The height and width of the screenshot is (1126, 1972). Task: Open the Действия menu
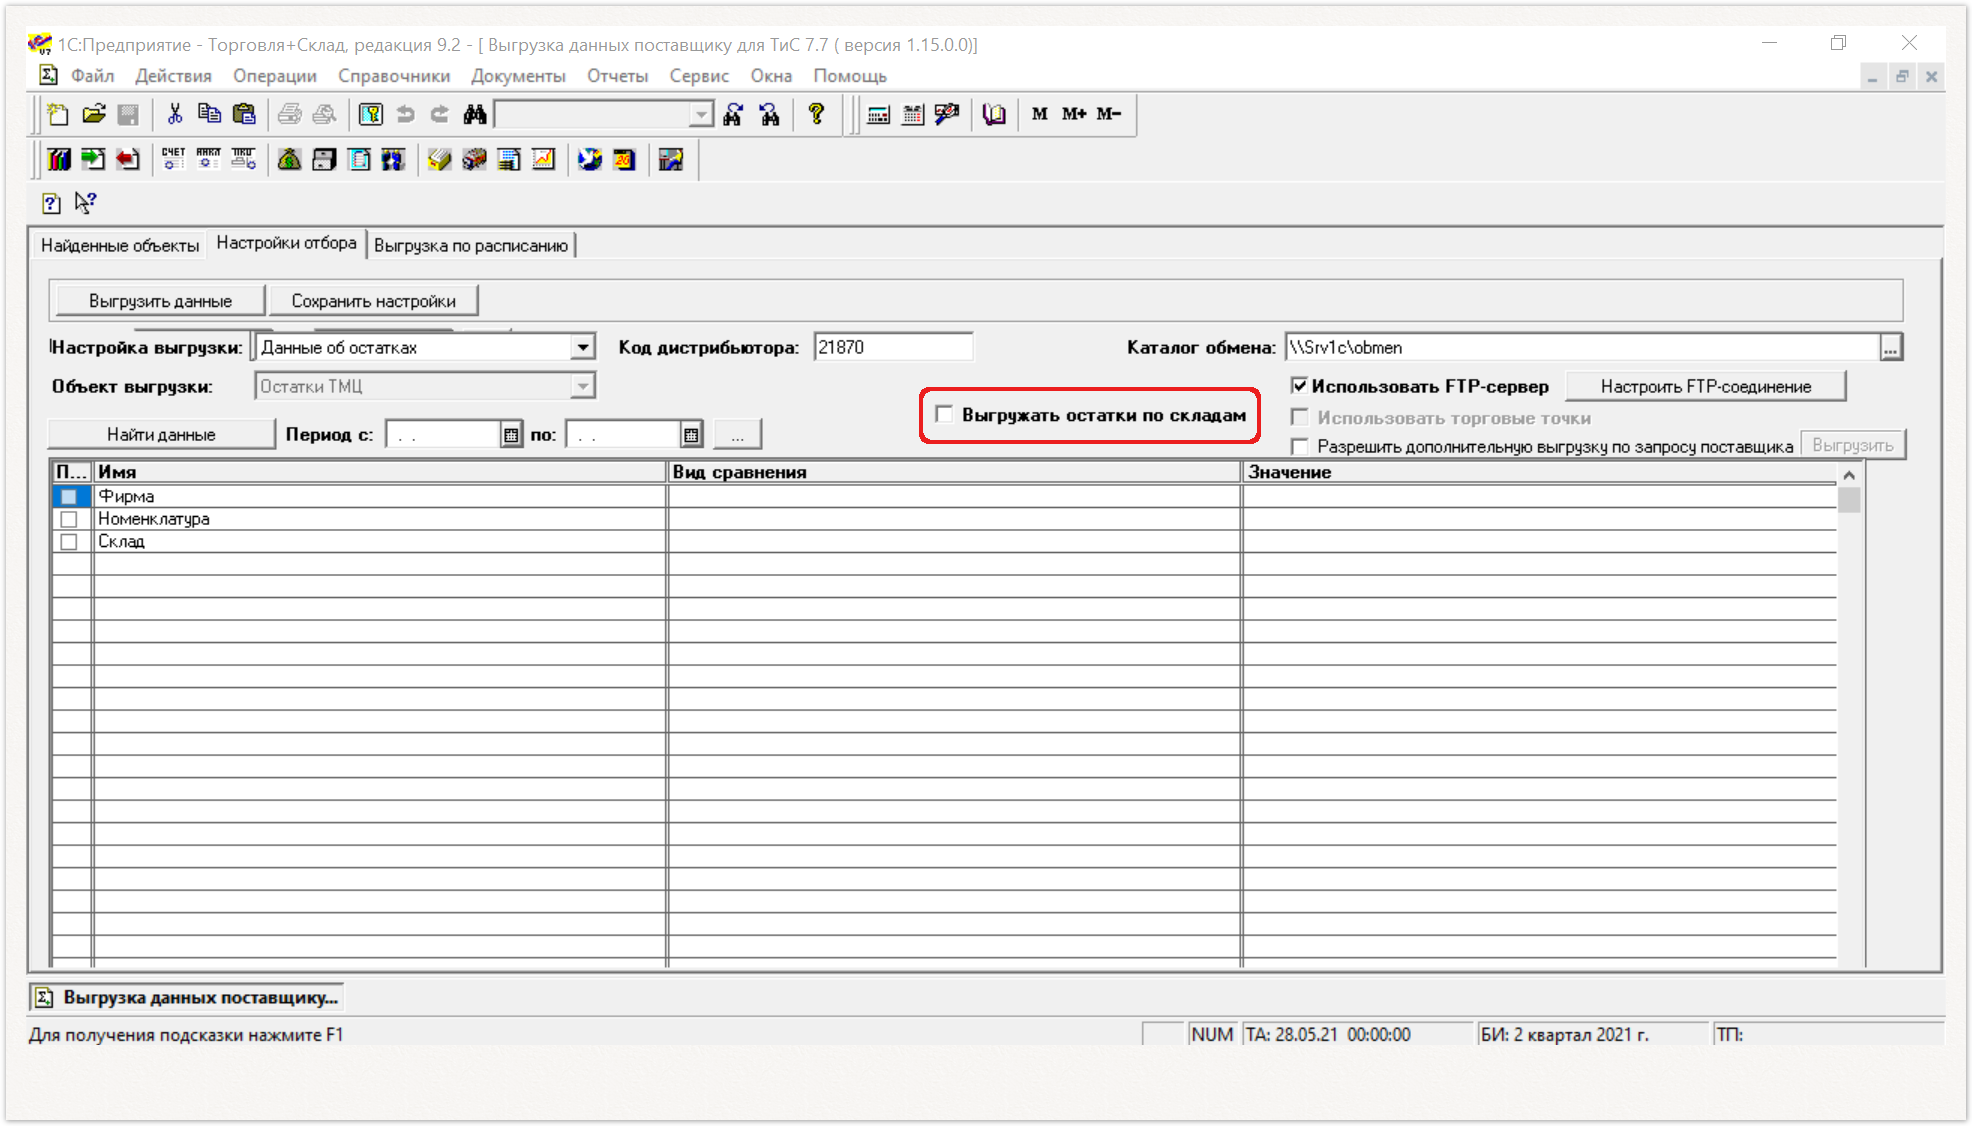point(173,76)
